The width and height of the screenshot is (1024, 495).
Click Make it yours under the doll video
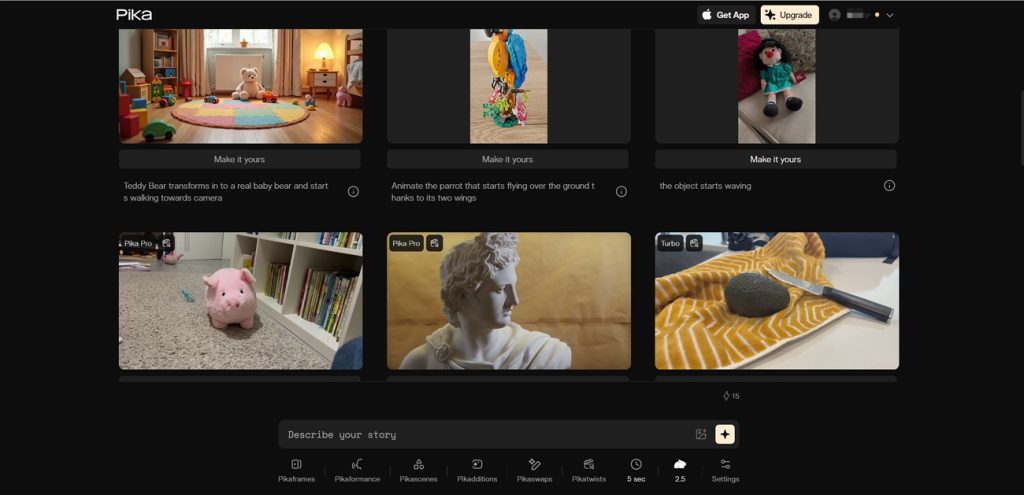click(x=775, y=159)
